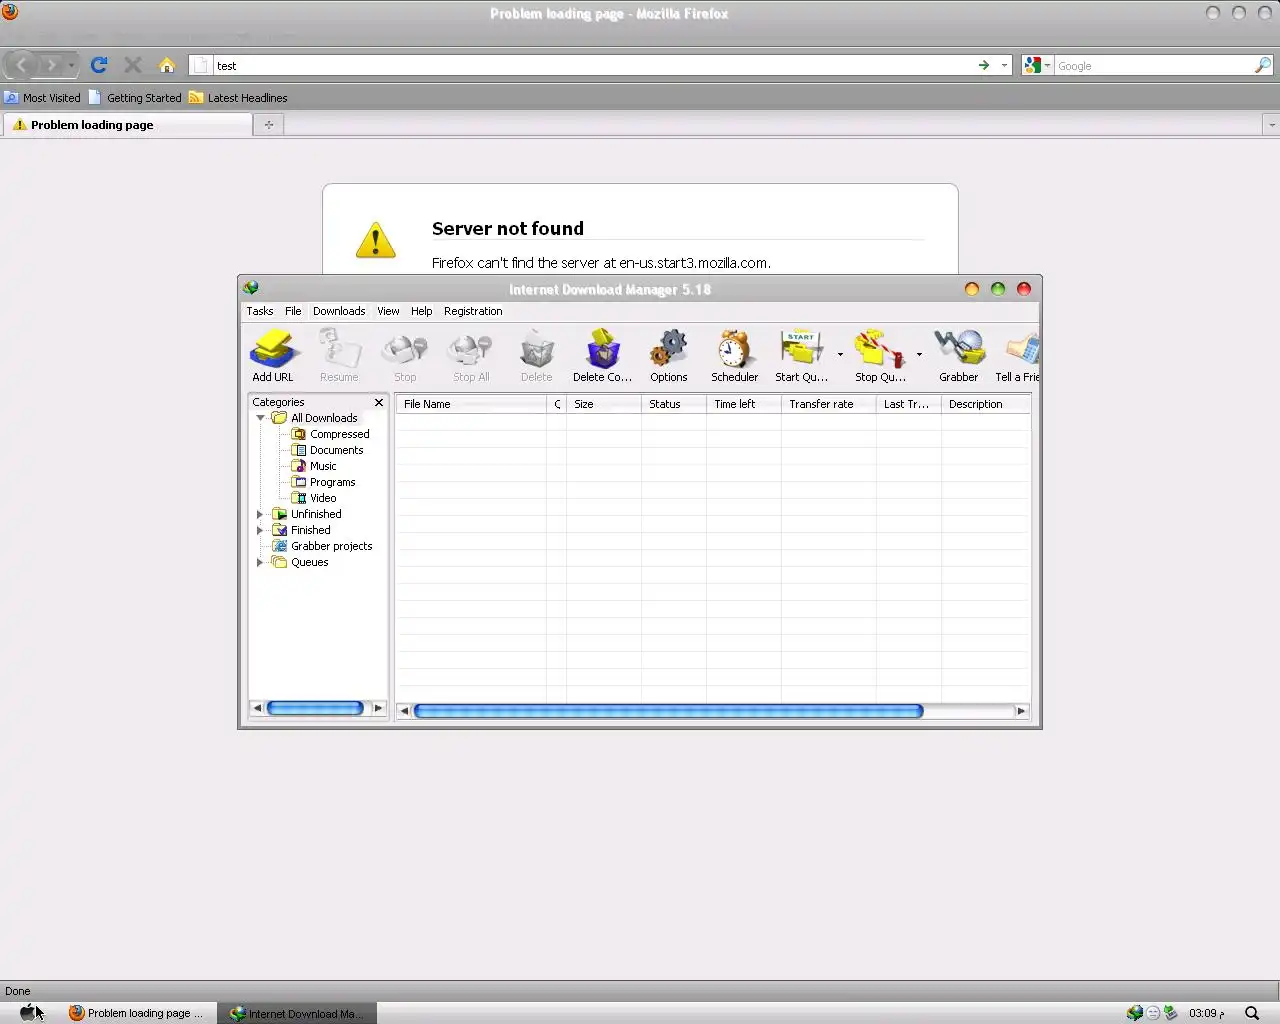Expand the Unfinished tree node
Screen dimensions: 1280x1024
click(x=260, y=514)
